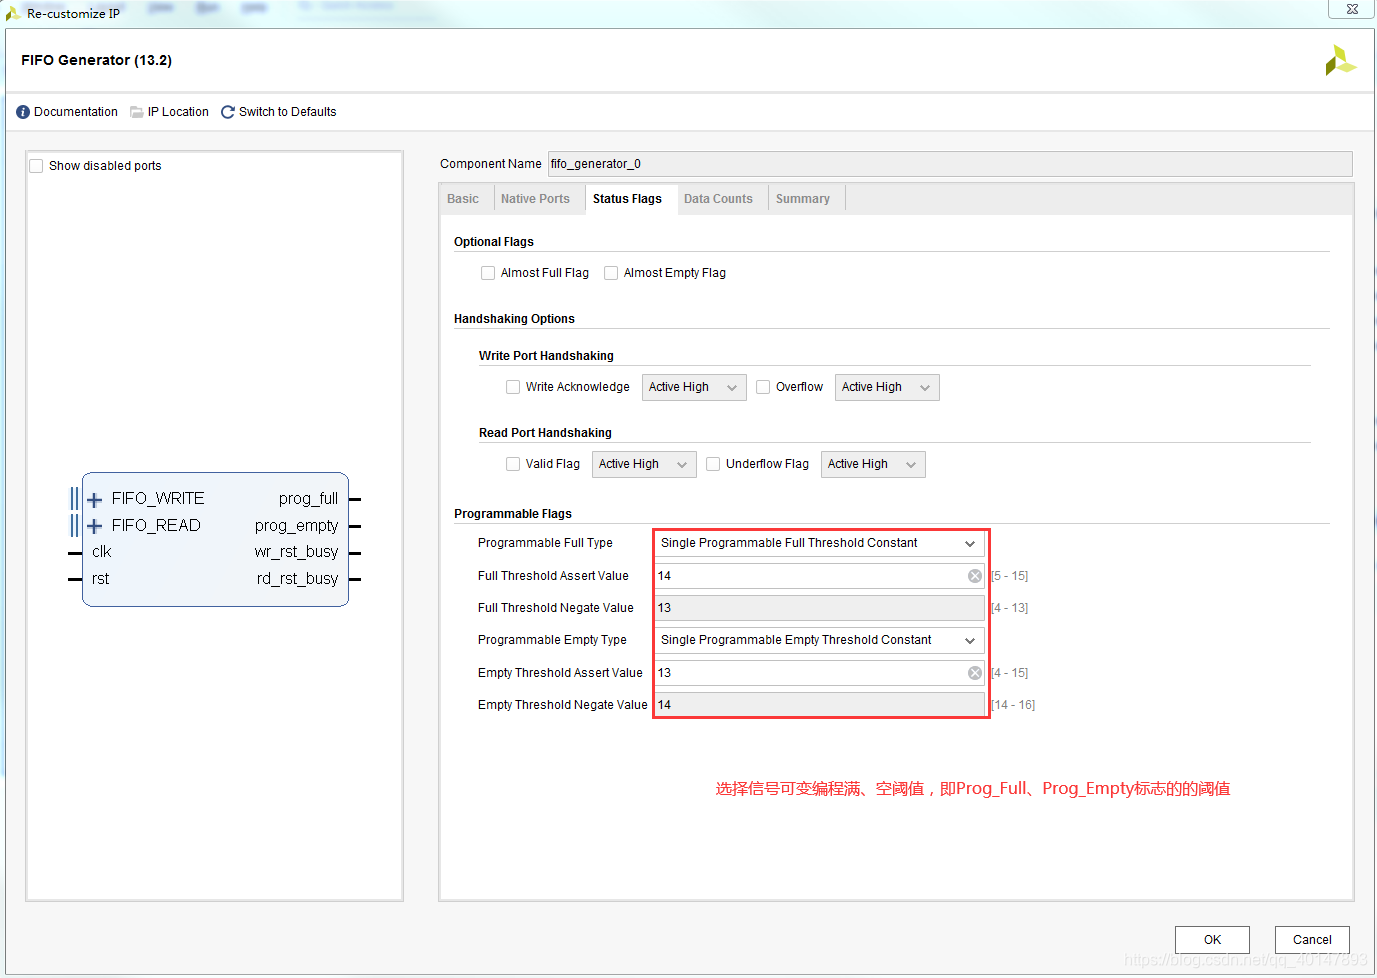The image size is (1377, 978).
Task: Enable the Almost Full Flag checkbox
Action: [488, 272]
